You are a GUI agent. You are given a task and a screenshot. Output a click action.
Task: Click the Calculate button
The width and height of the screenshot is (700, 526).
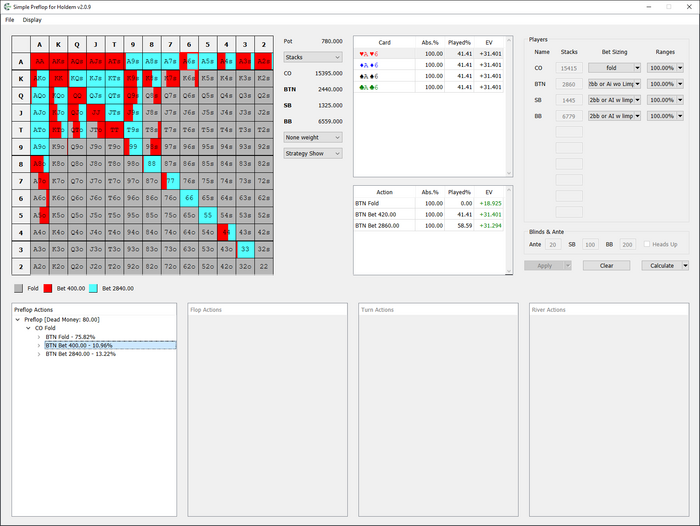(662, 266)
